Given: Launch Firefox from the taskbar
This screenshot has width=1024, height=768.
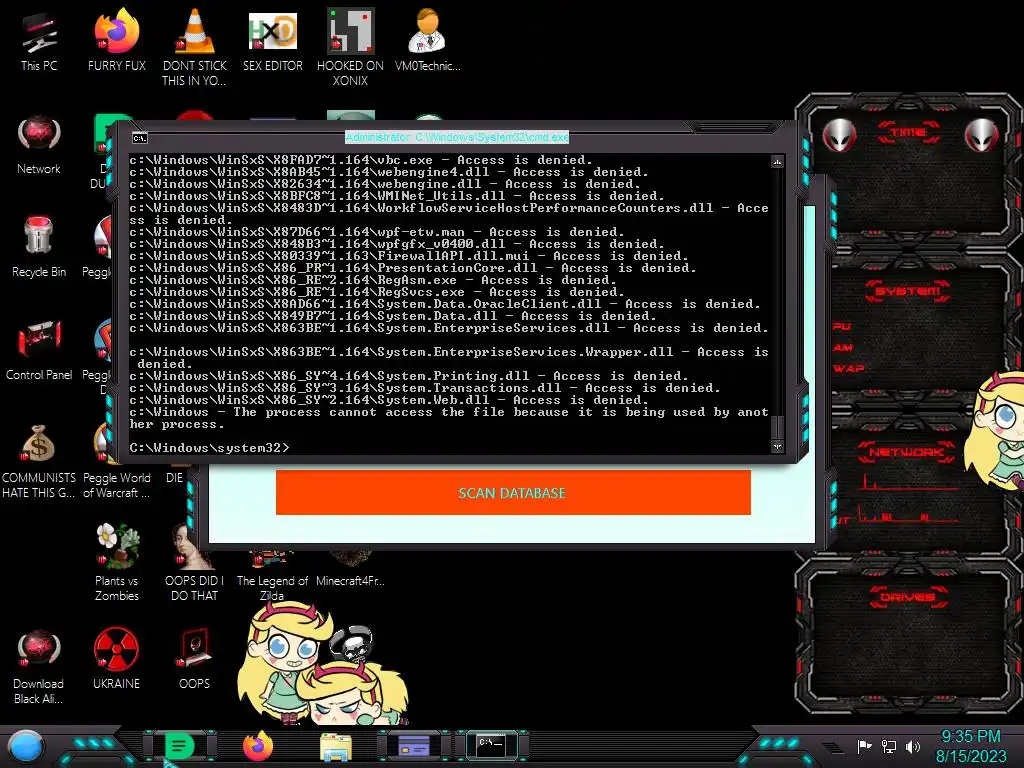Looking at the screenshot, I should pos(258,746).
